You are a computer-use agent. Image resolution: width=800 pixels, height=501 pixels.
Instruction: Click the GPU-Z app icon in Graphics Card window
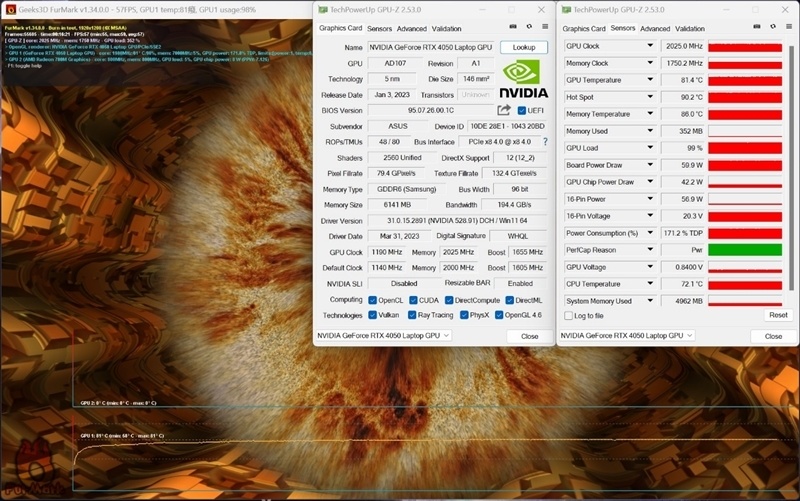[322, 10]
